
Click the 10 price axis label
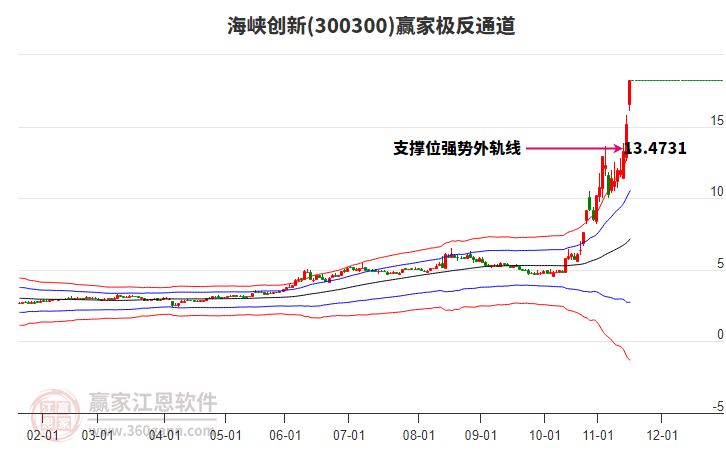pyautogui.click(x=717, y=192)
